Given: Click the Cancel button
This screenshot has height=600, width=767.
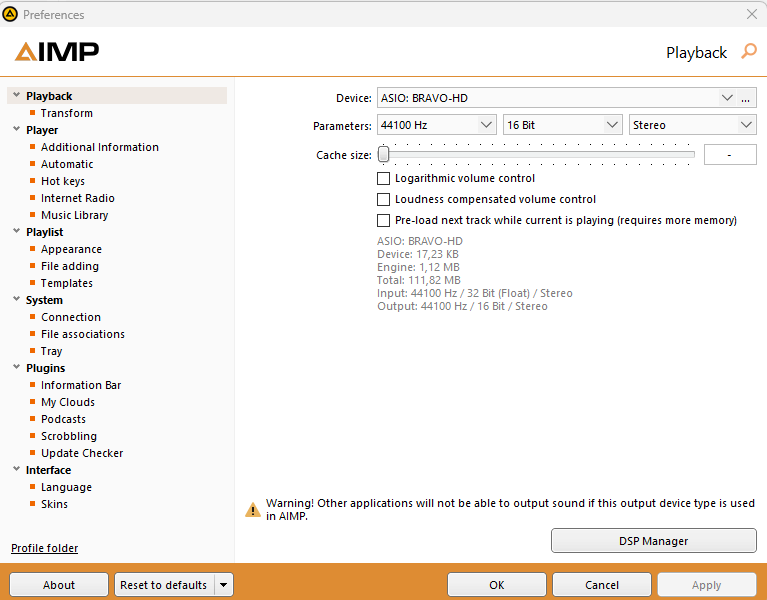Looking at the screenshot, I should click(602, 585).
